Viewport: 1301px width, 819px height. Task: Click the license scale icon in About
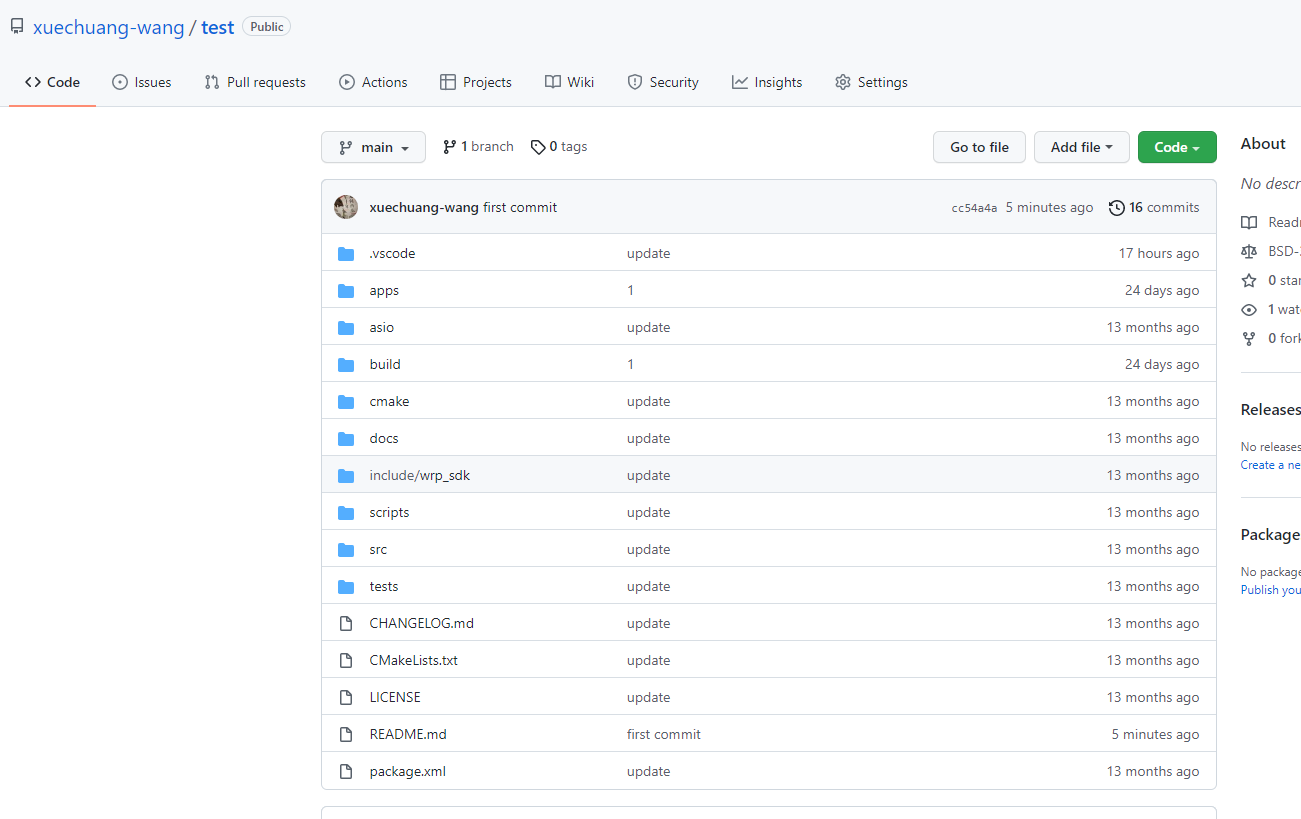[1249, 252]
